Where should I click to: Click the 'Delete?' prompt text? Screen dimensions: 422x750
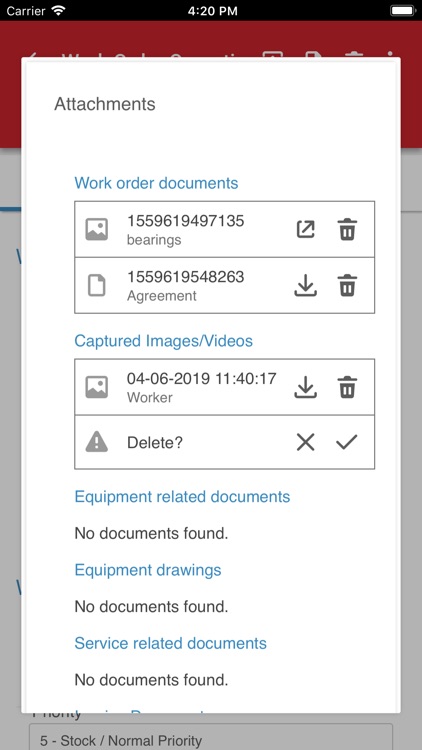coord(155,443)
